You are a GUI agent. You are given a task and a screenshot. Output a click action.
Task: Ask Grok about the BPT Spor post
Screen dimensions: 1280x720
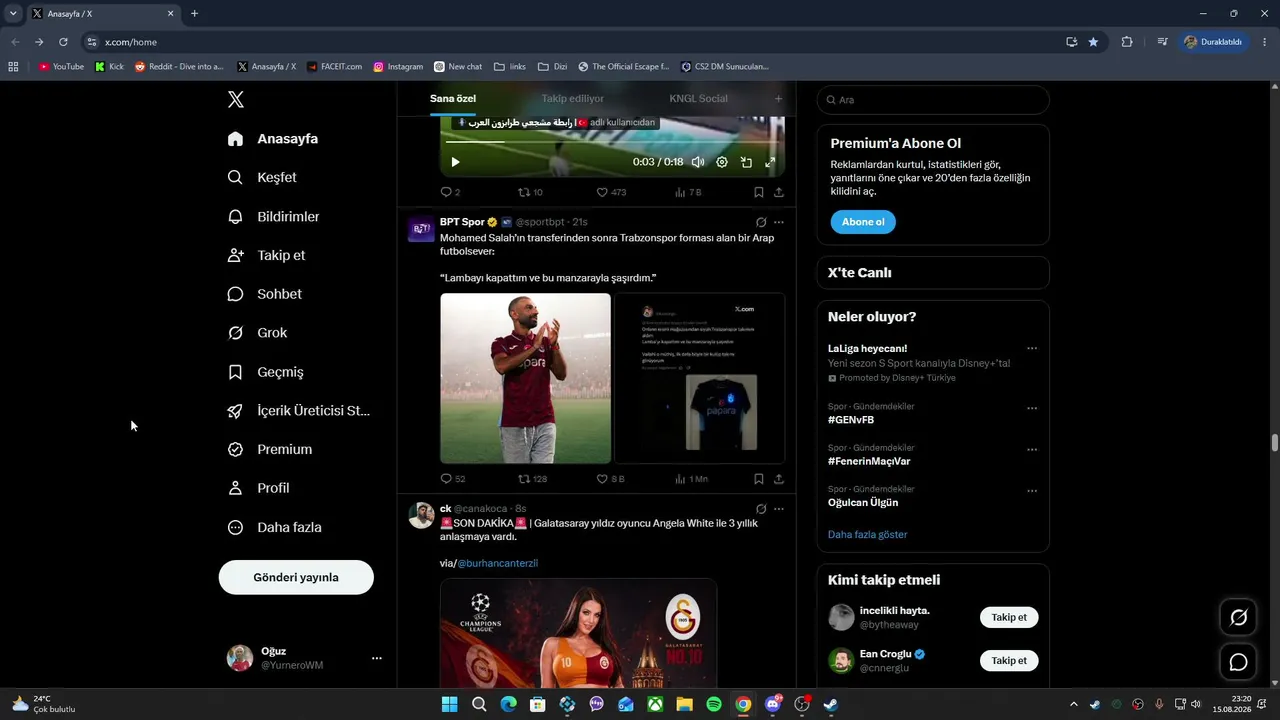tap(761, 222)
